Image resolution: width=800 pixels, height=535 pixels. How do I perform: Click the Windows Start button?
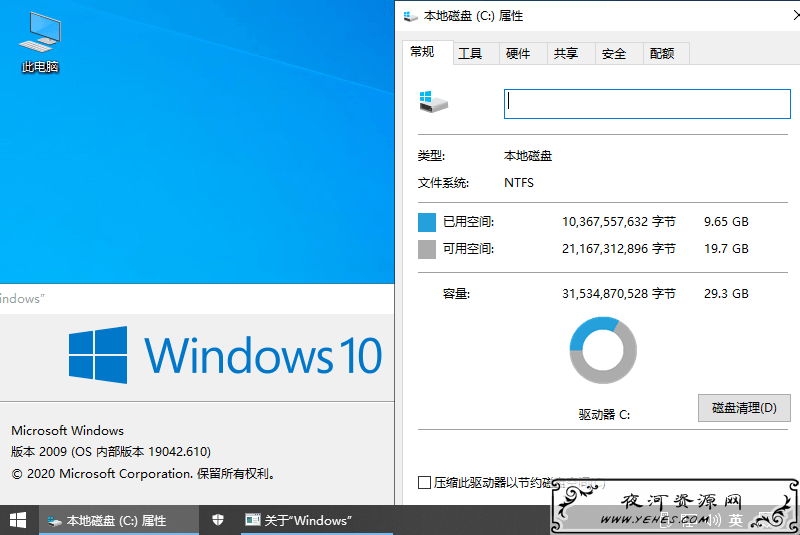pos(18,520)
